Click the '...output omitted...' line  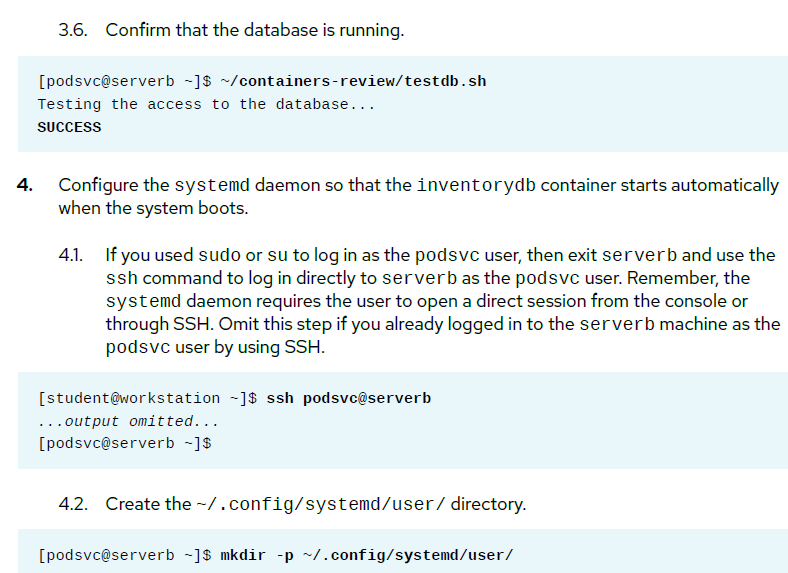(x=128, y=421)
